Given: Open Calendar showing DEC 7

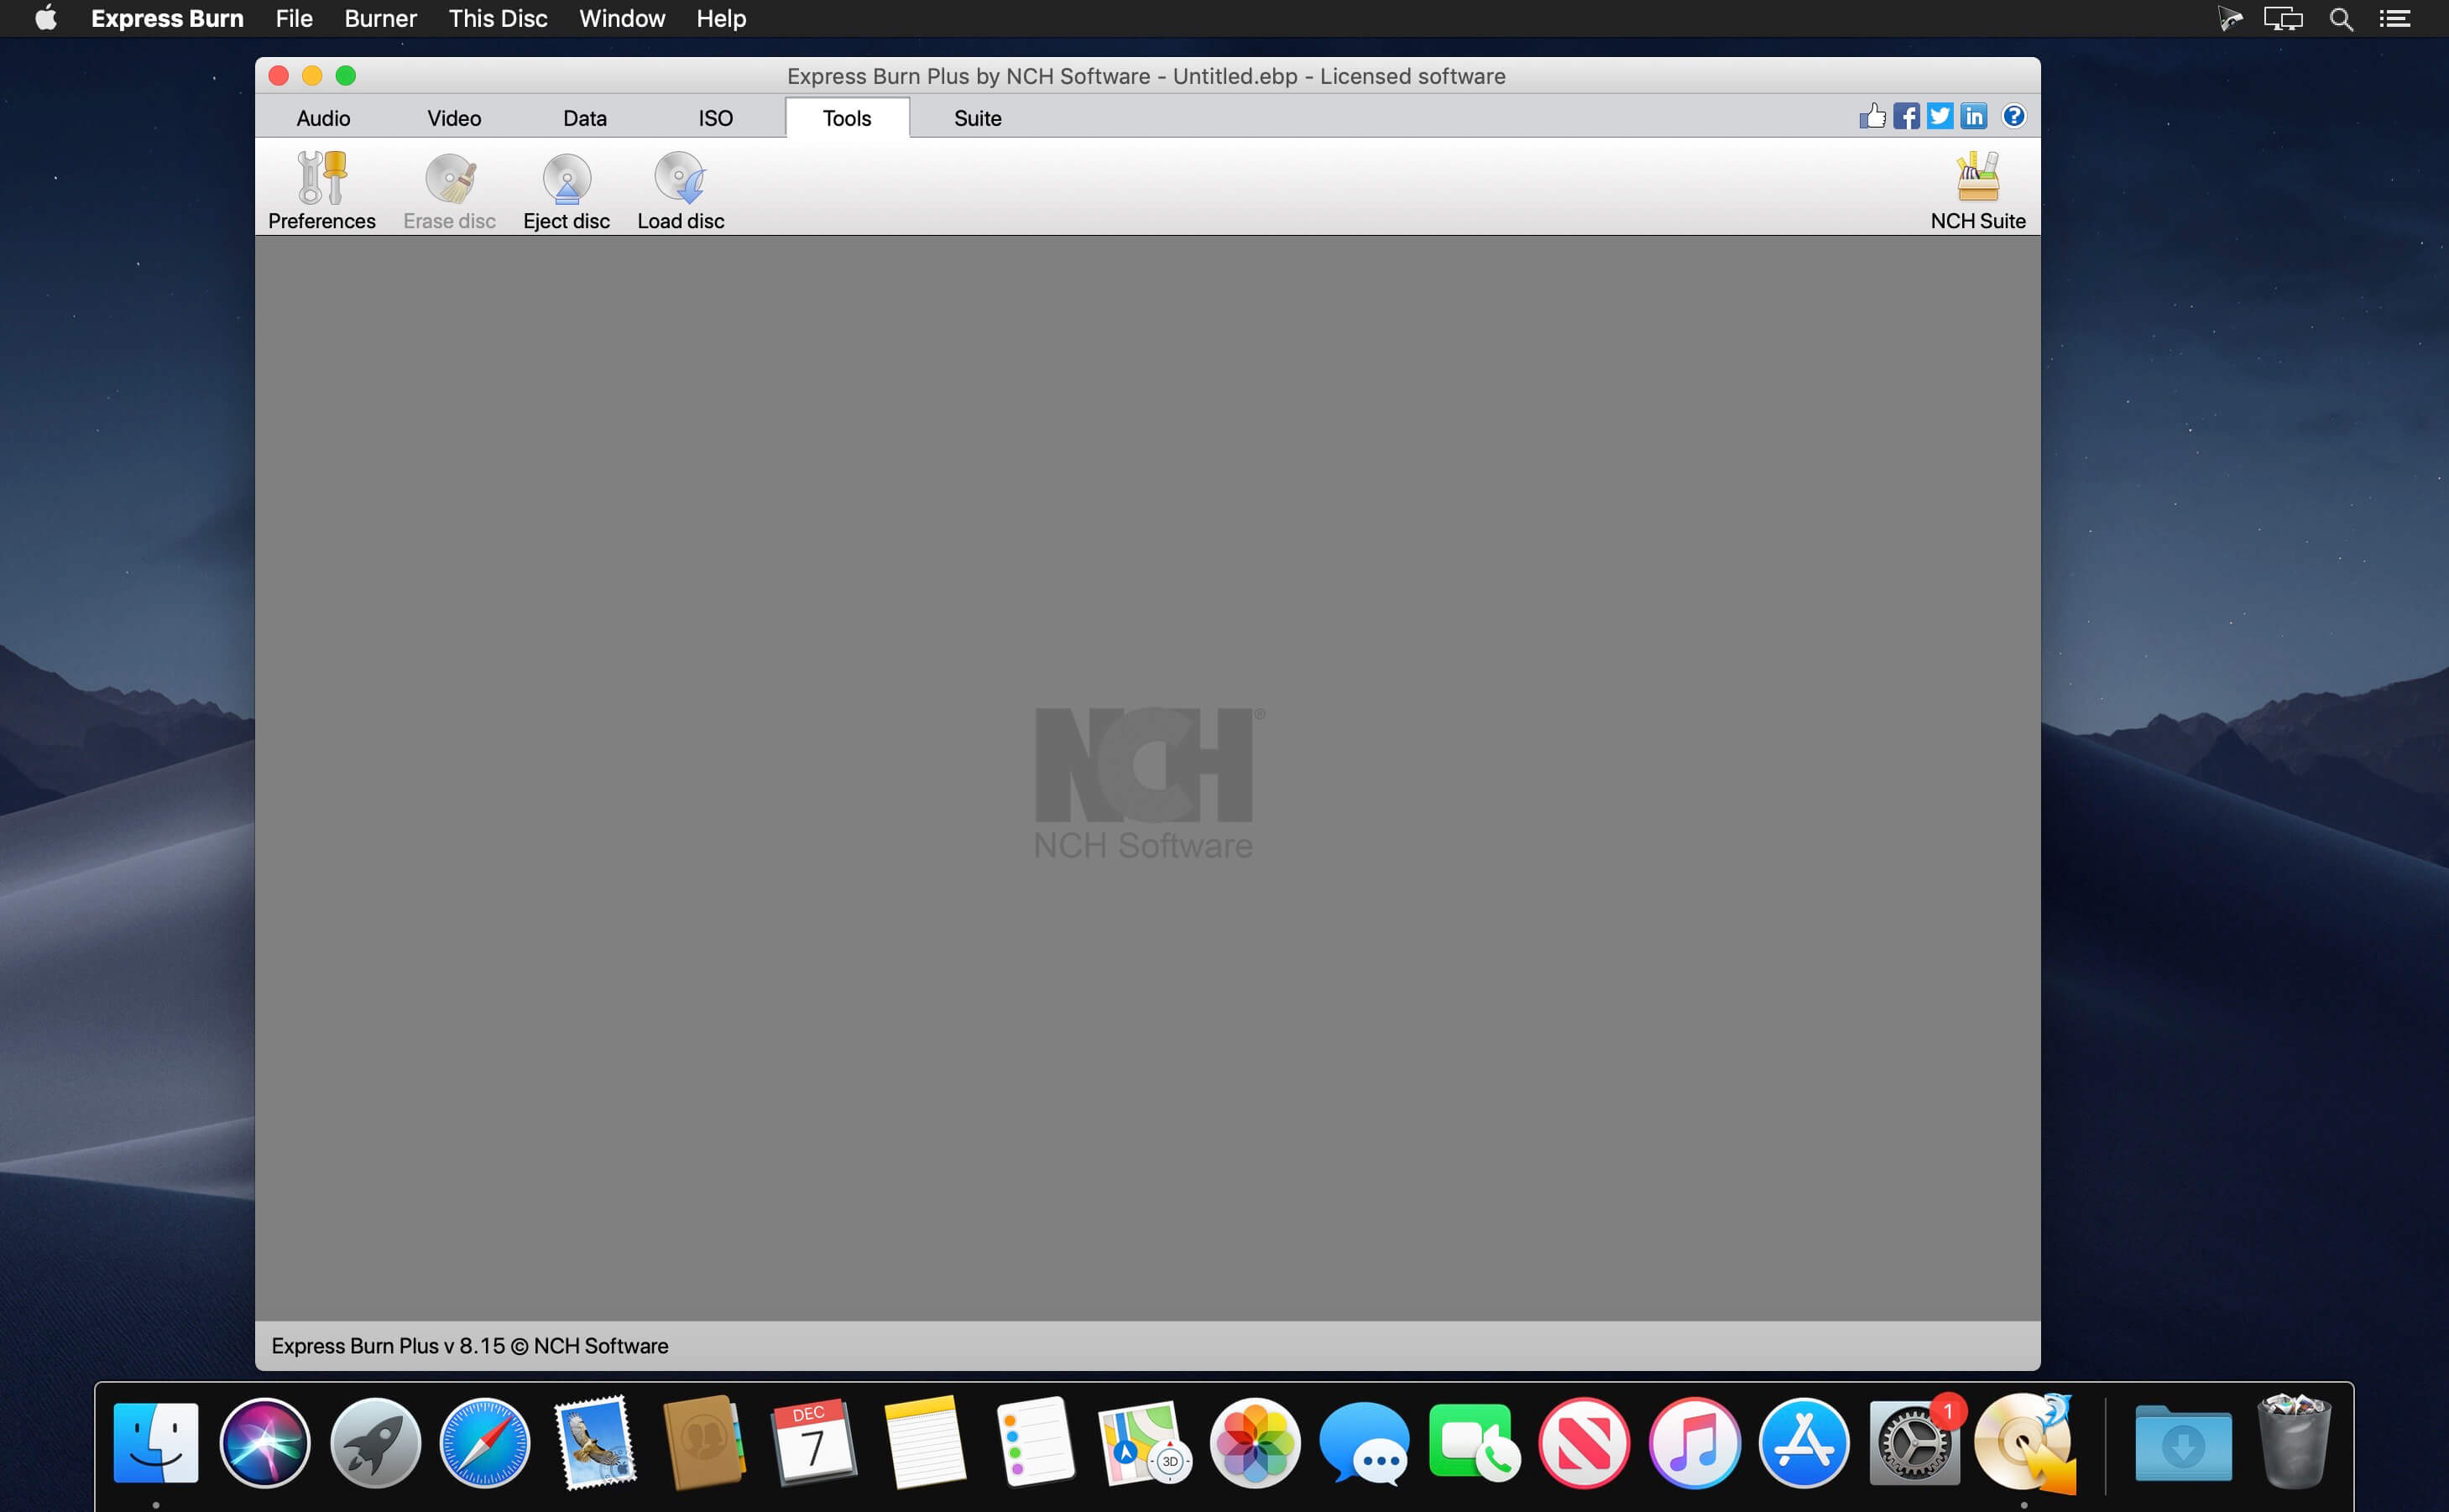Looking at the screenshot, I should (x=813, y=1442).
